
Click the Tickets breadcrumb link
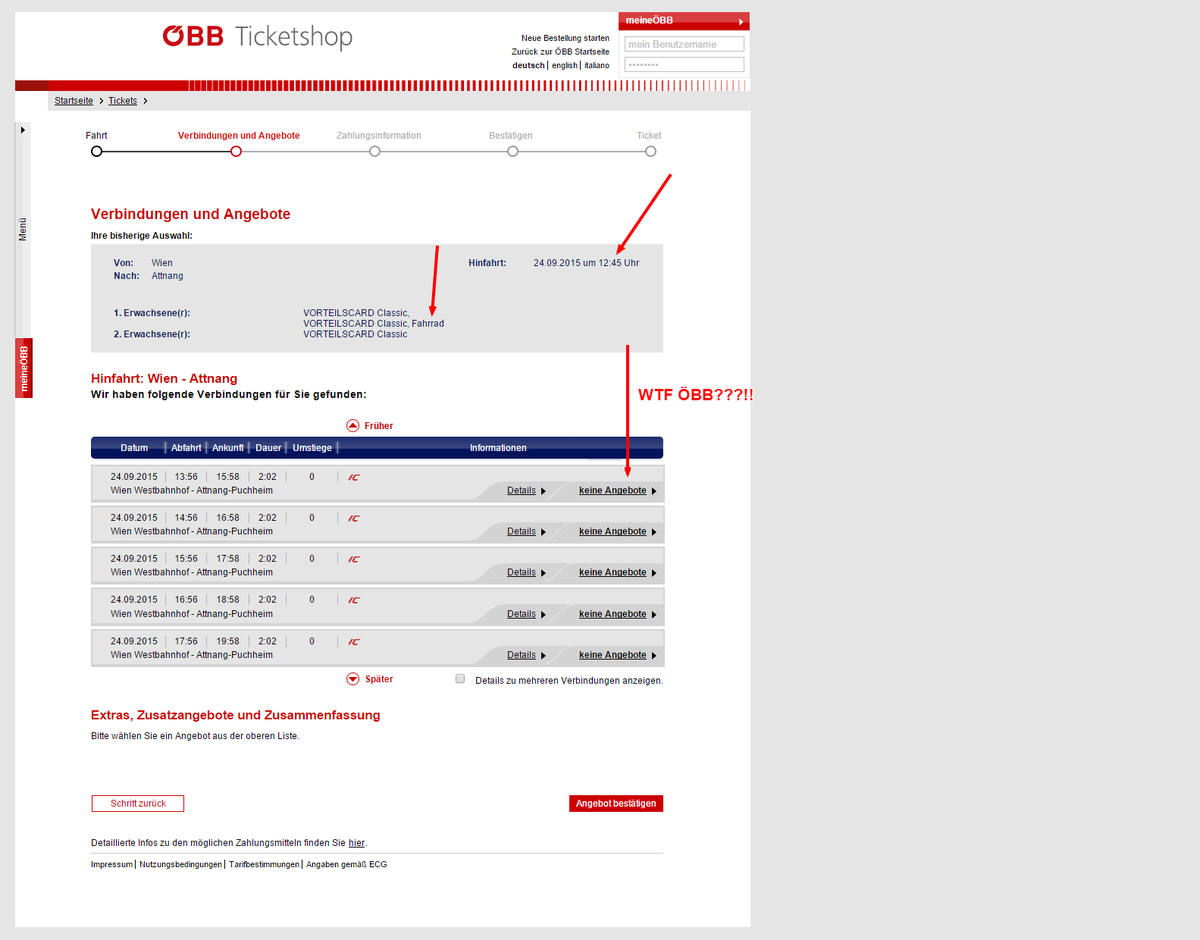123,101
